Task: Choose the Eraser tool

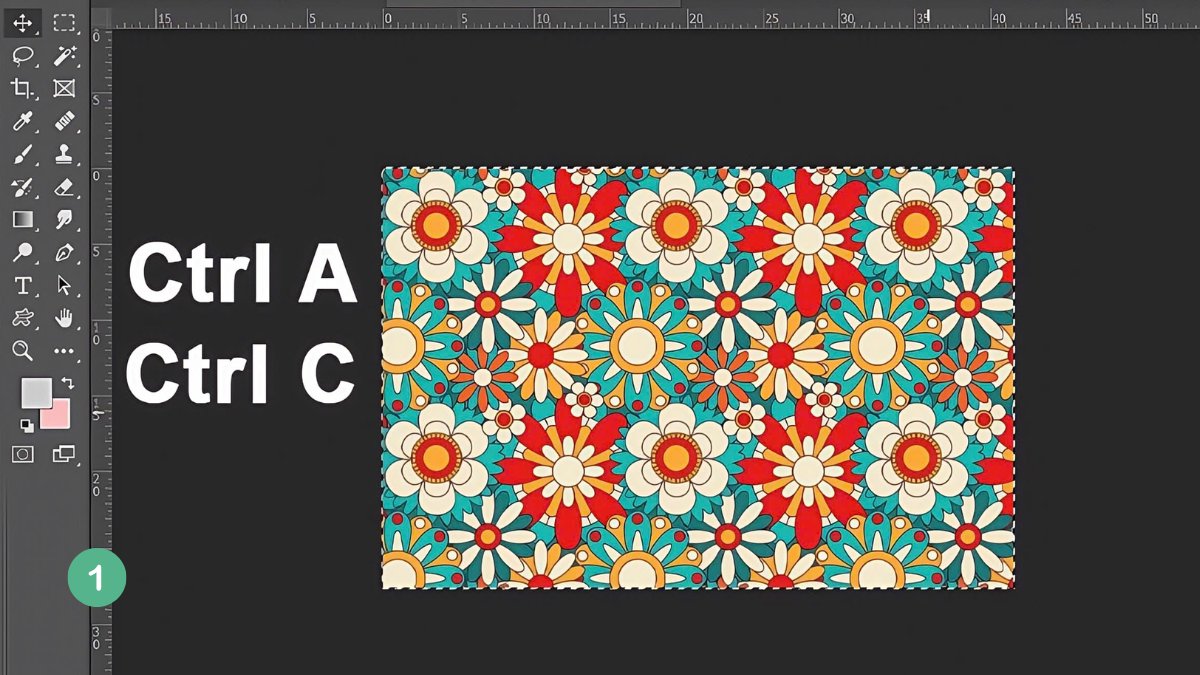Action: 64,186
